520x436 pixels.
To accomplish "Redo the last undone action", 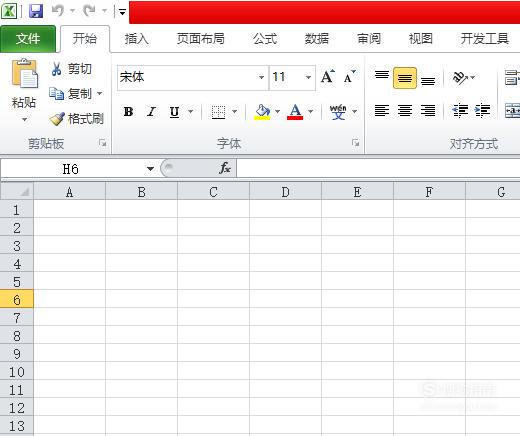I will [89, 11].
